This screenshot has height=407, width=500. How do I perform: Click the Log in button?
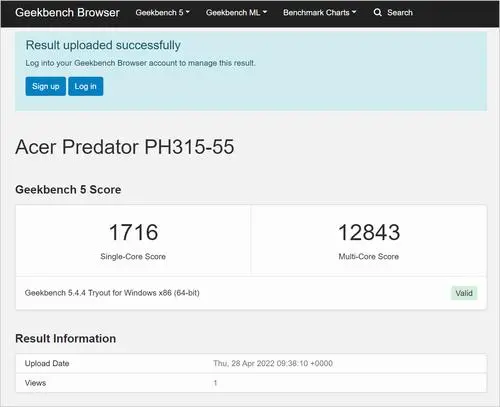tap(86, 86)
